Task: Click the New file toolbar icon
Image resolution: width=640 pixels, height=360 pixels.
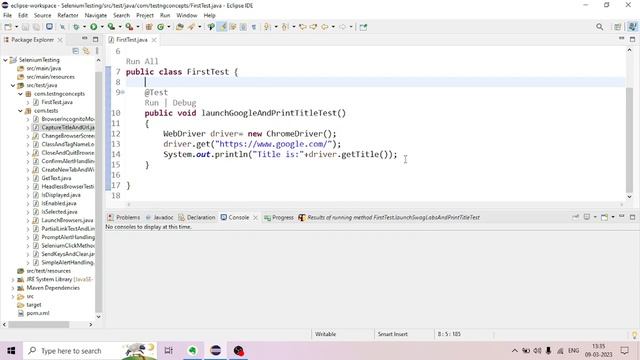Action: pos(8,27)
